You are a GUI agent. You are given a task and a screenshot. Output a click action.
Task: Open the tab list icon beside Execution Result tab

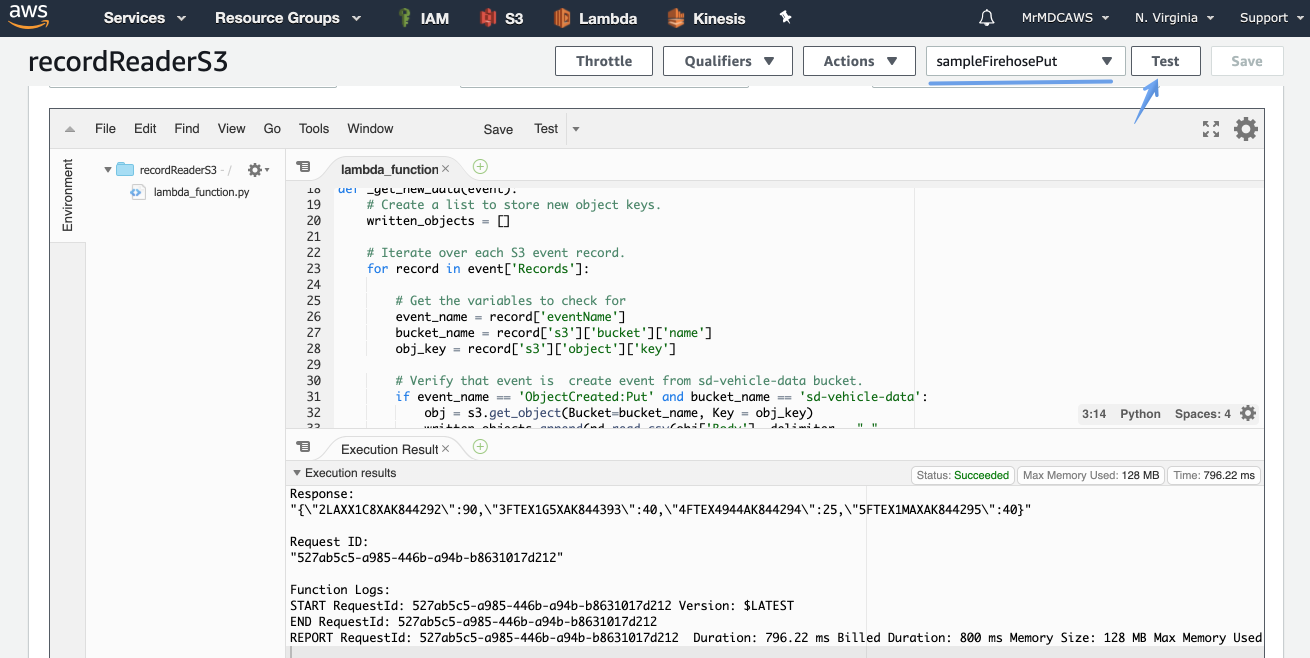point(304,447)
